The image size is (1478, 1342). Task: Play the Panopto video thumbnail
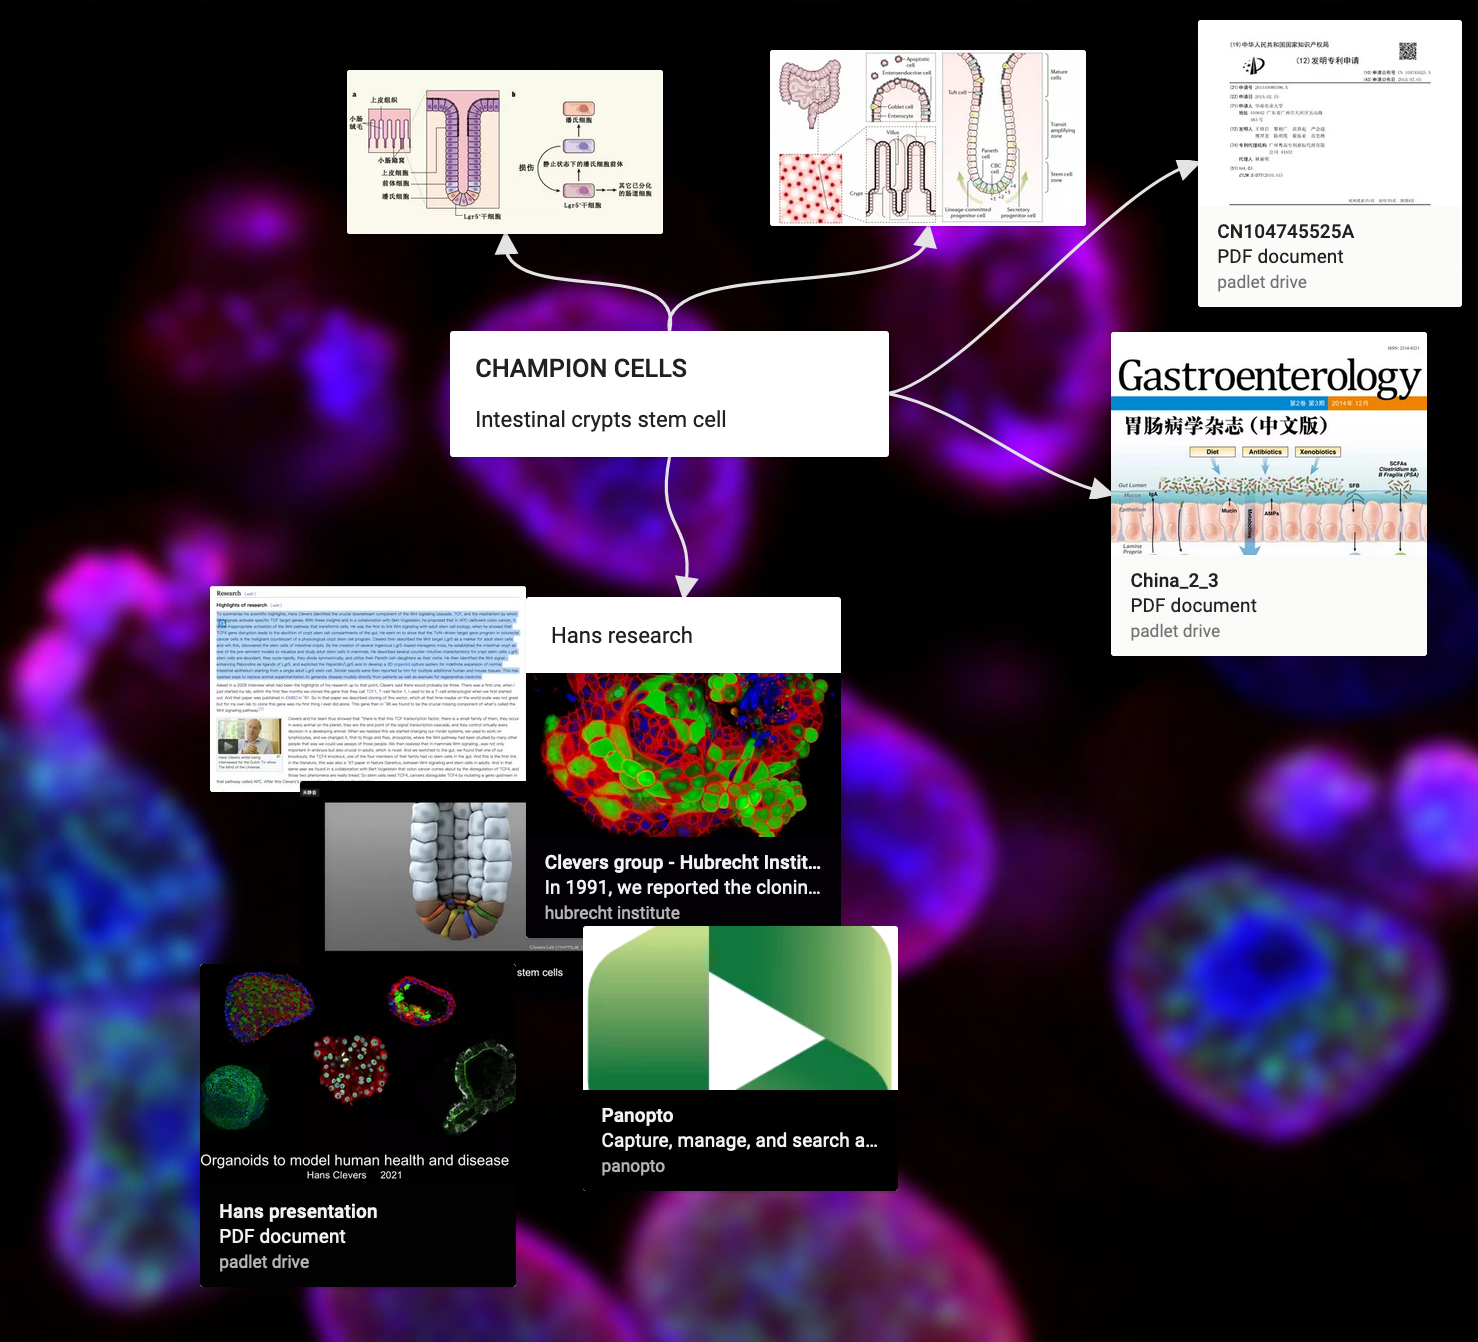pos(740,1008)
